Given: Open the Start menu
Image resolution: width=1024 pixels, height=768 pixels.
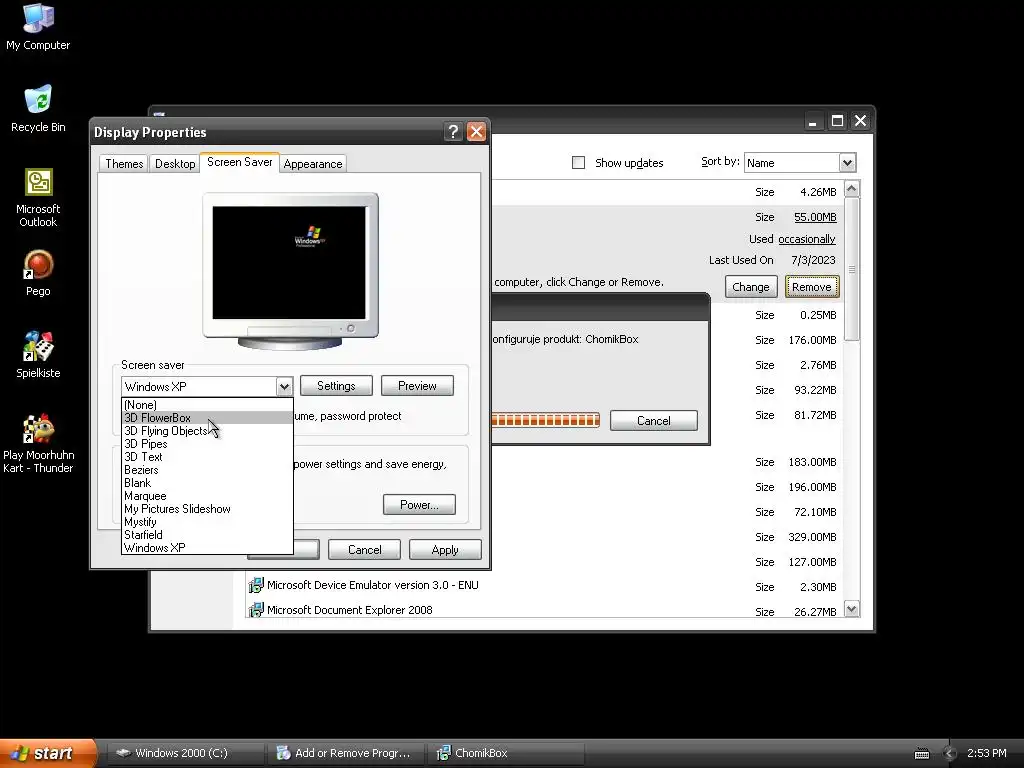Looking at the screenshot, I should [47, 753].
